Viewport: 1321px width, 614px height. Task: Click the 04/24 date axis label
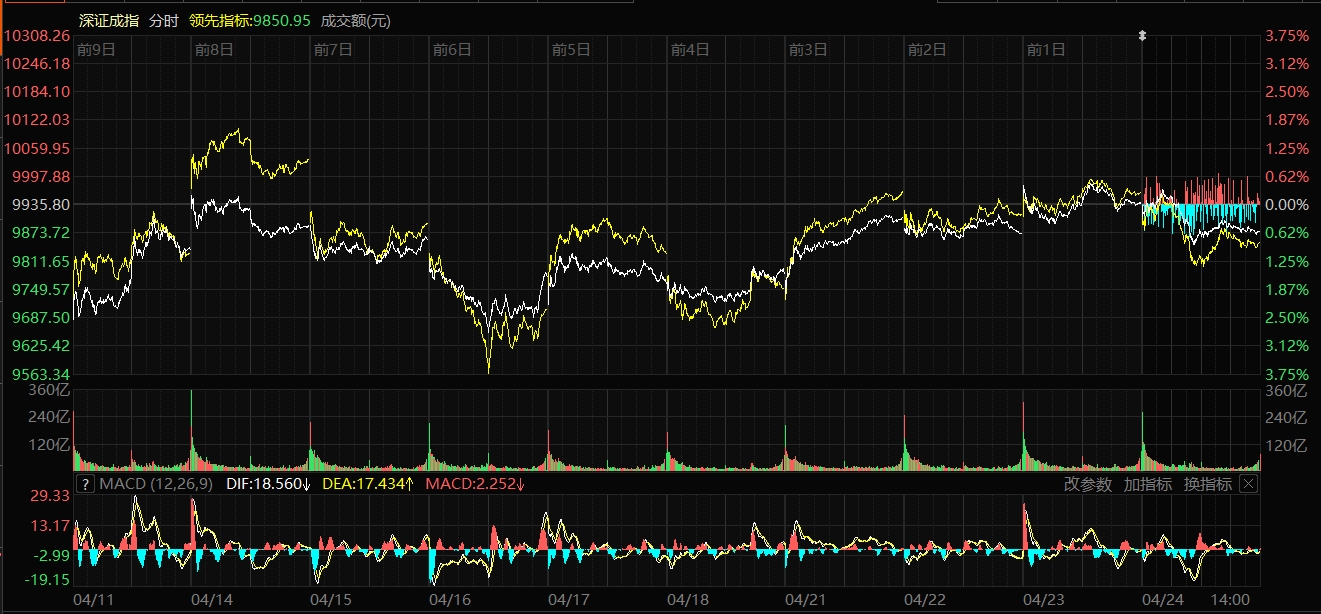(x=1163, y=600)
